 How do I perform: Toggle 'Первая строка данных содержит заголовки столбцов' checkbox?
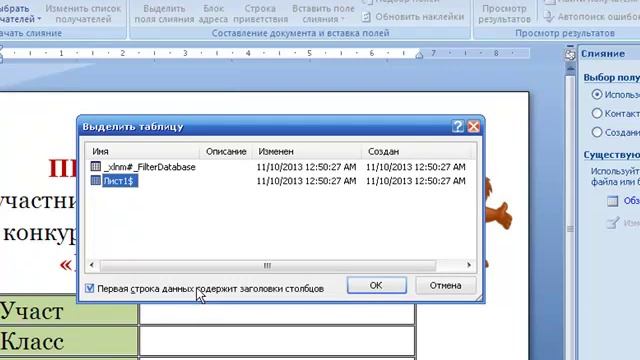pos(90,289)
